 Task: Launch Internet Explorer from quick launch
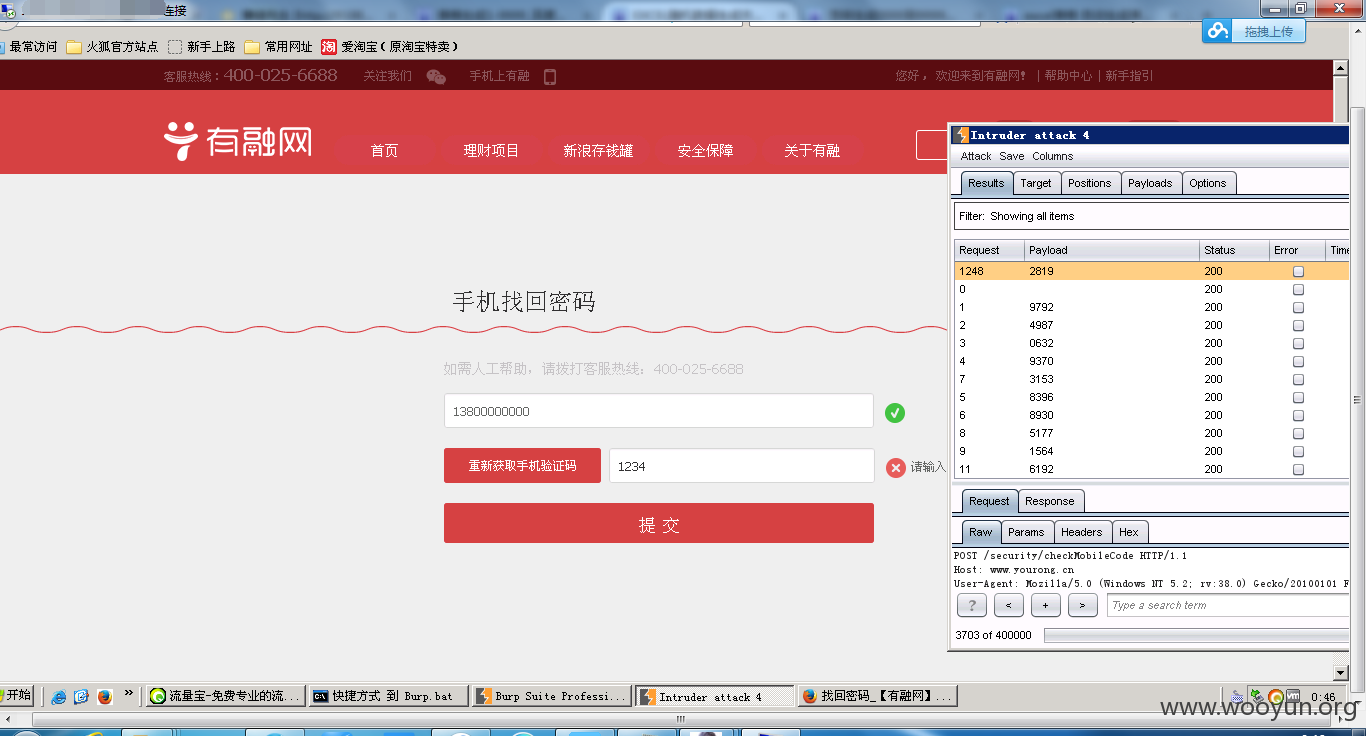point(59,696)
